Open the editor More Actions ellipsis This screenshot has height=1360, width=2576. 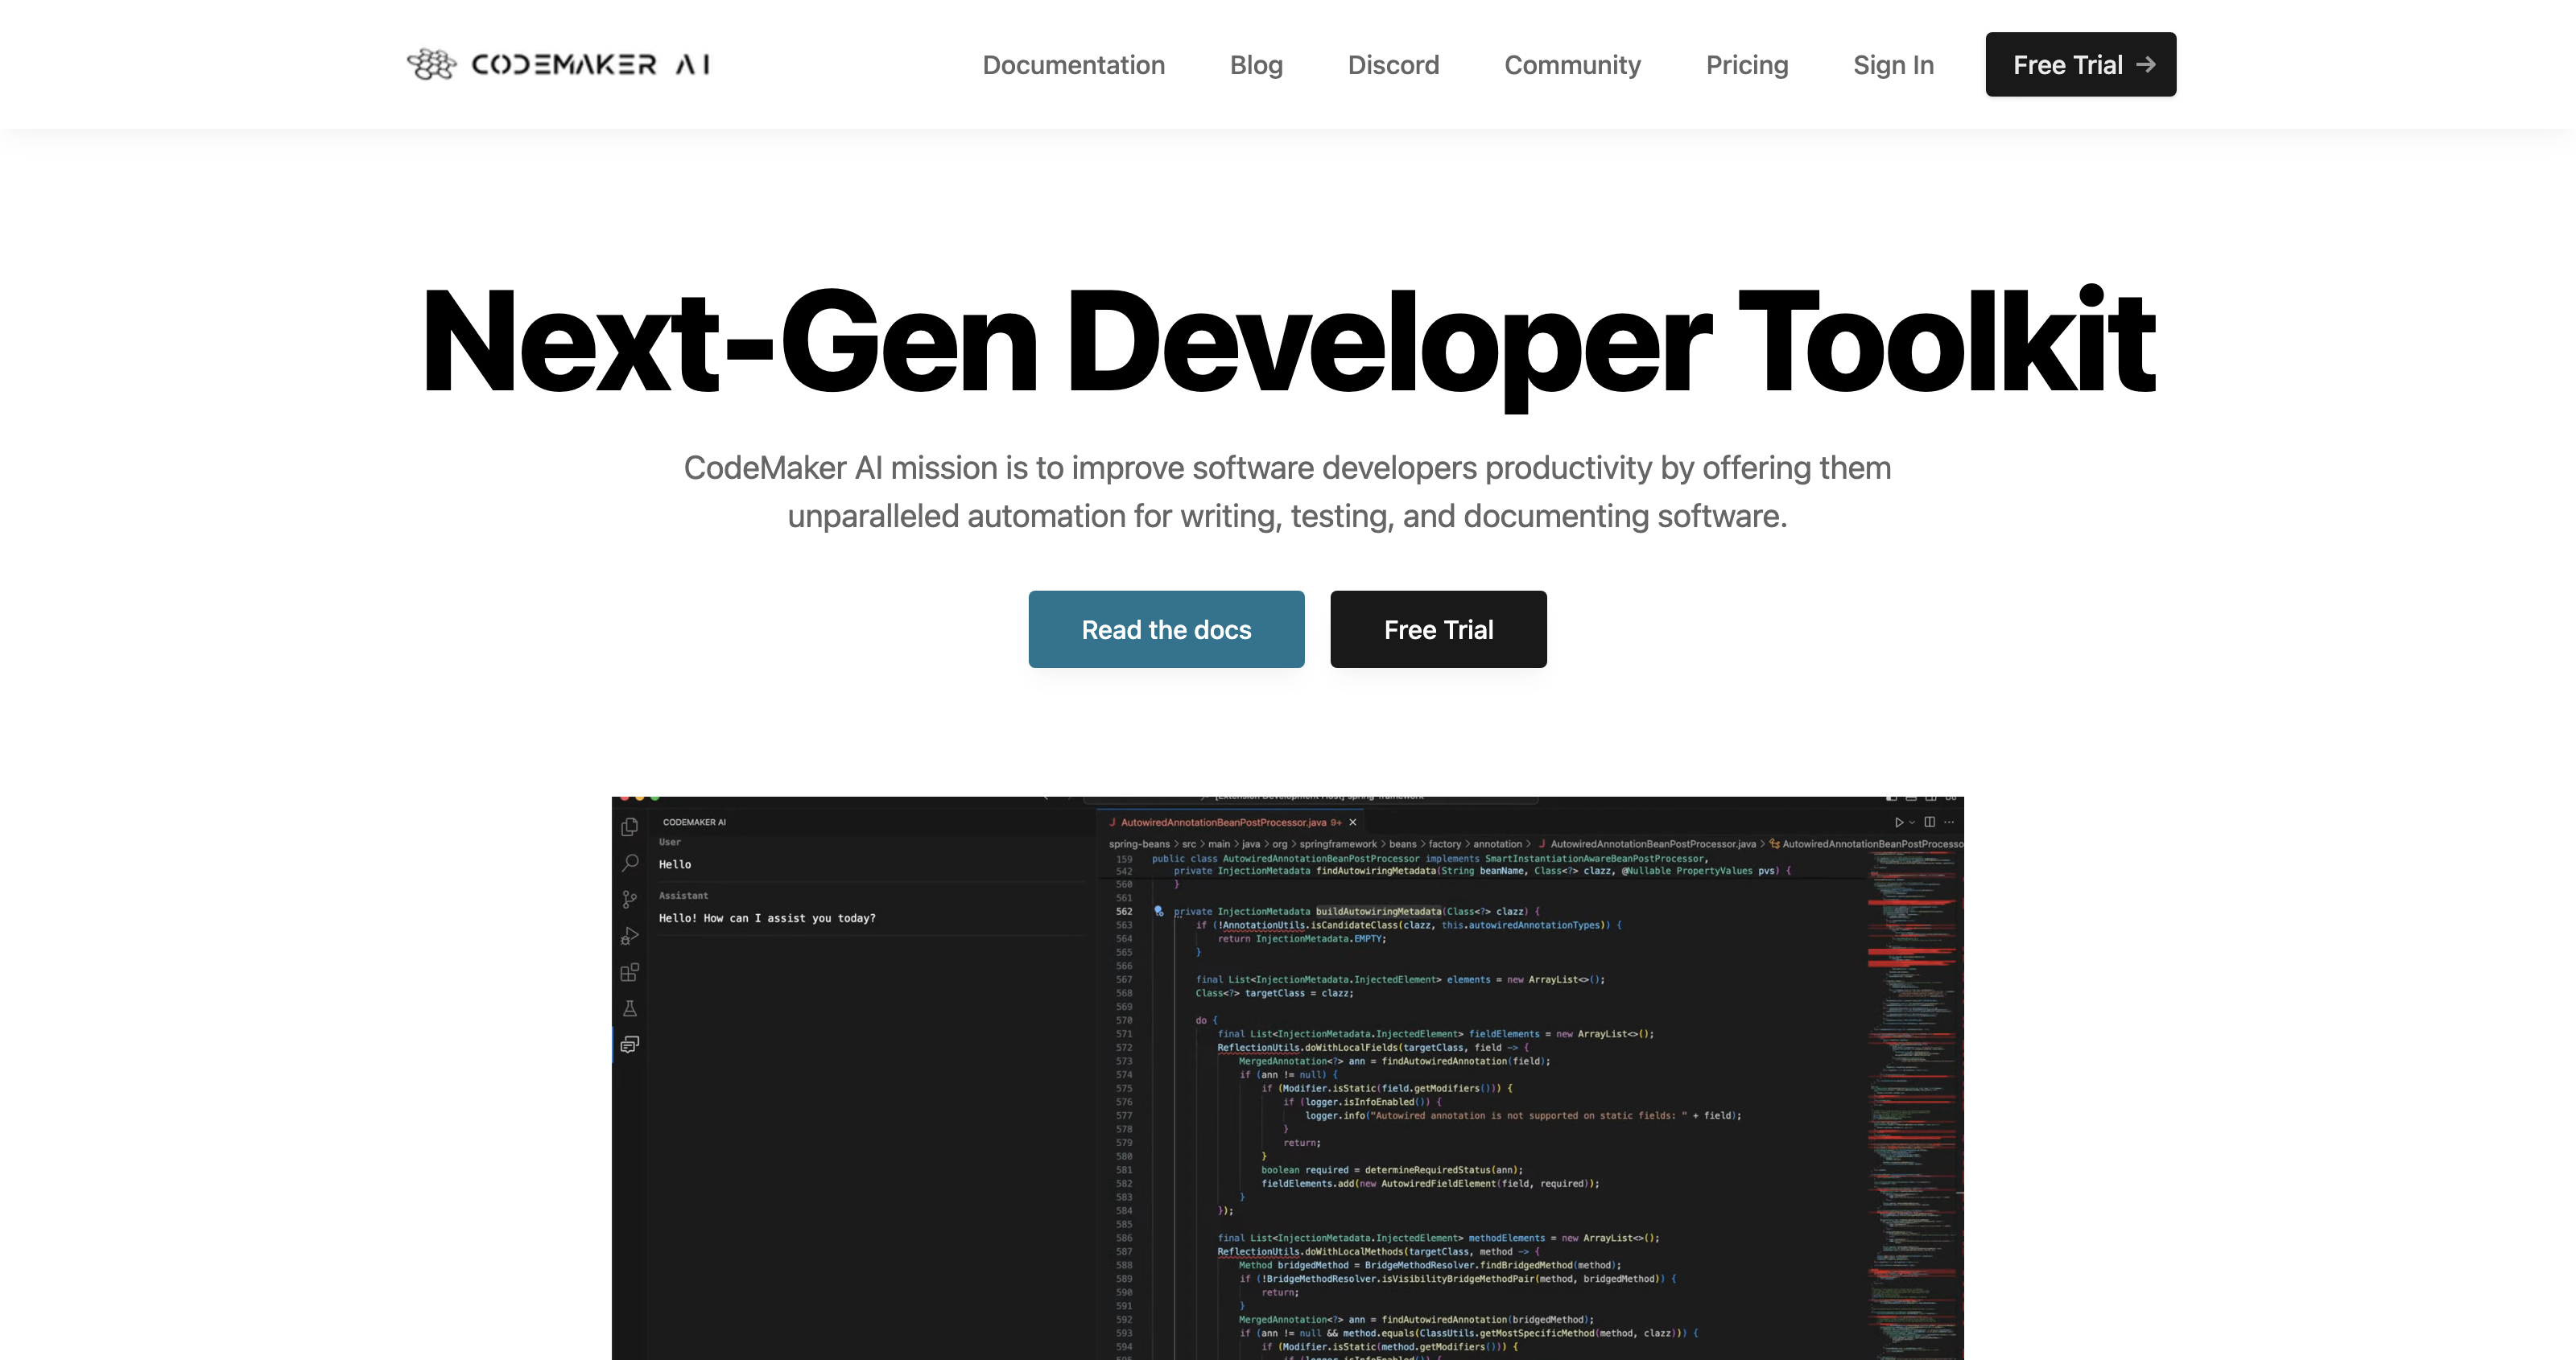pos(1949,822)
